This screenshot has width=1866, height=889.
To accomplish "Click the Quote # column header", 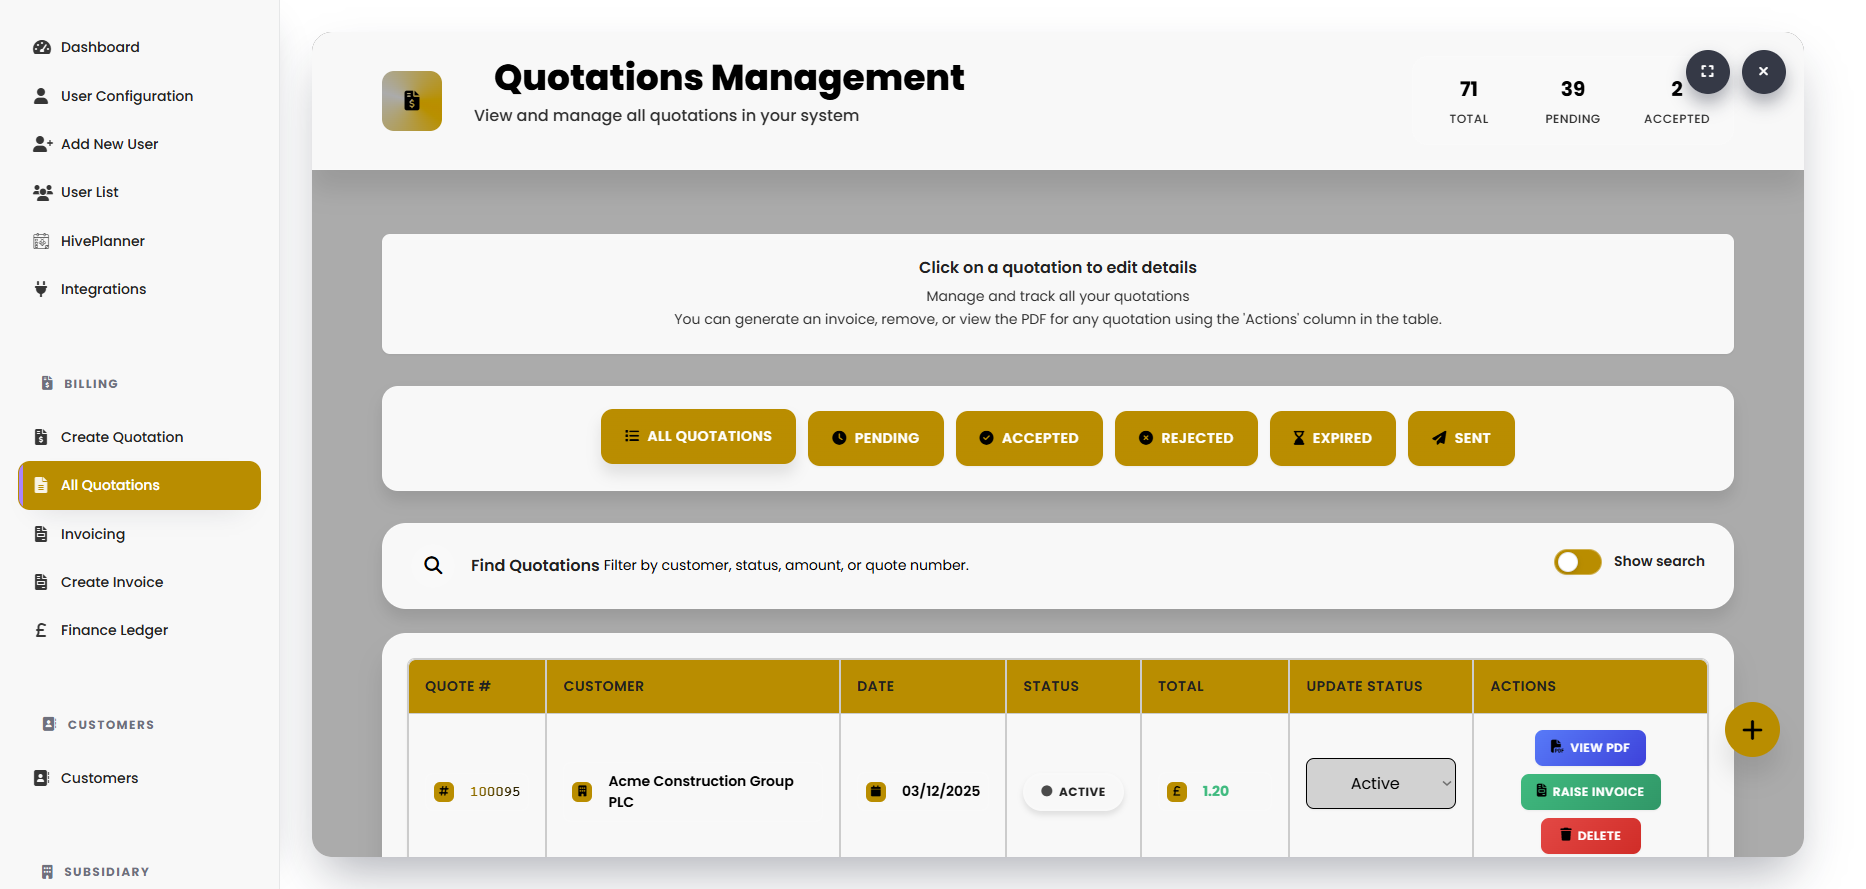I will 477,686.
